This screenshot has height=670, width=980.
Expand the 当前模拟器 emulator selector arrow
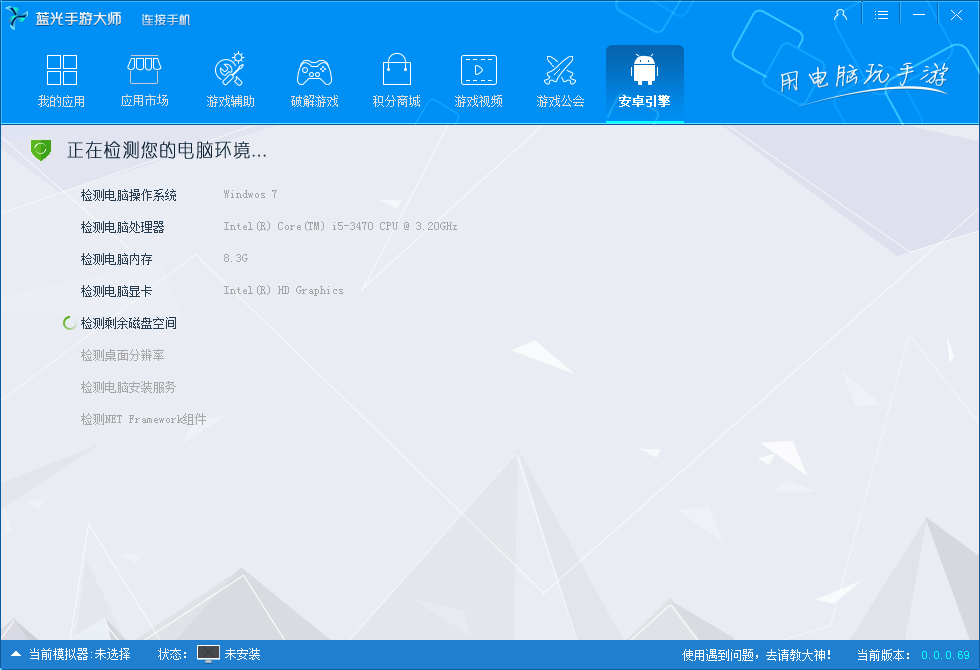tap(15, 654)
